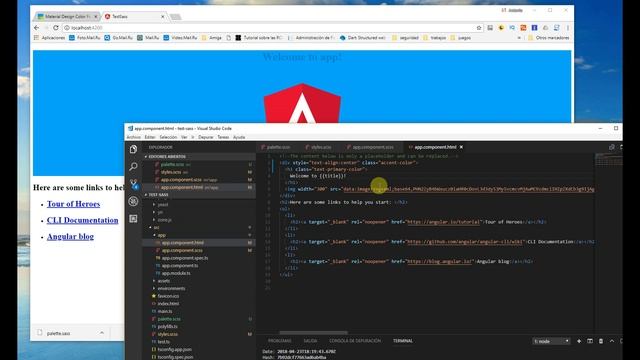The width and height of the screenshot is (640, 360).
Task: Open the Selección menu in VS Code
Action: [x=168, y=137]
